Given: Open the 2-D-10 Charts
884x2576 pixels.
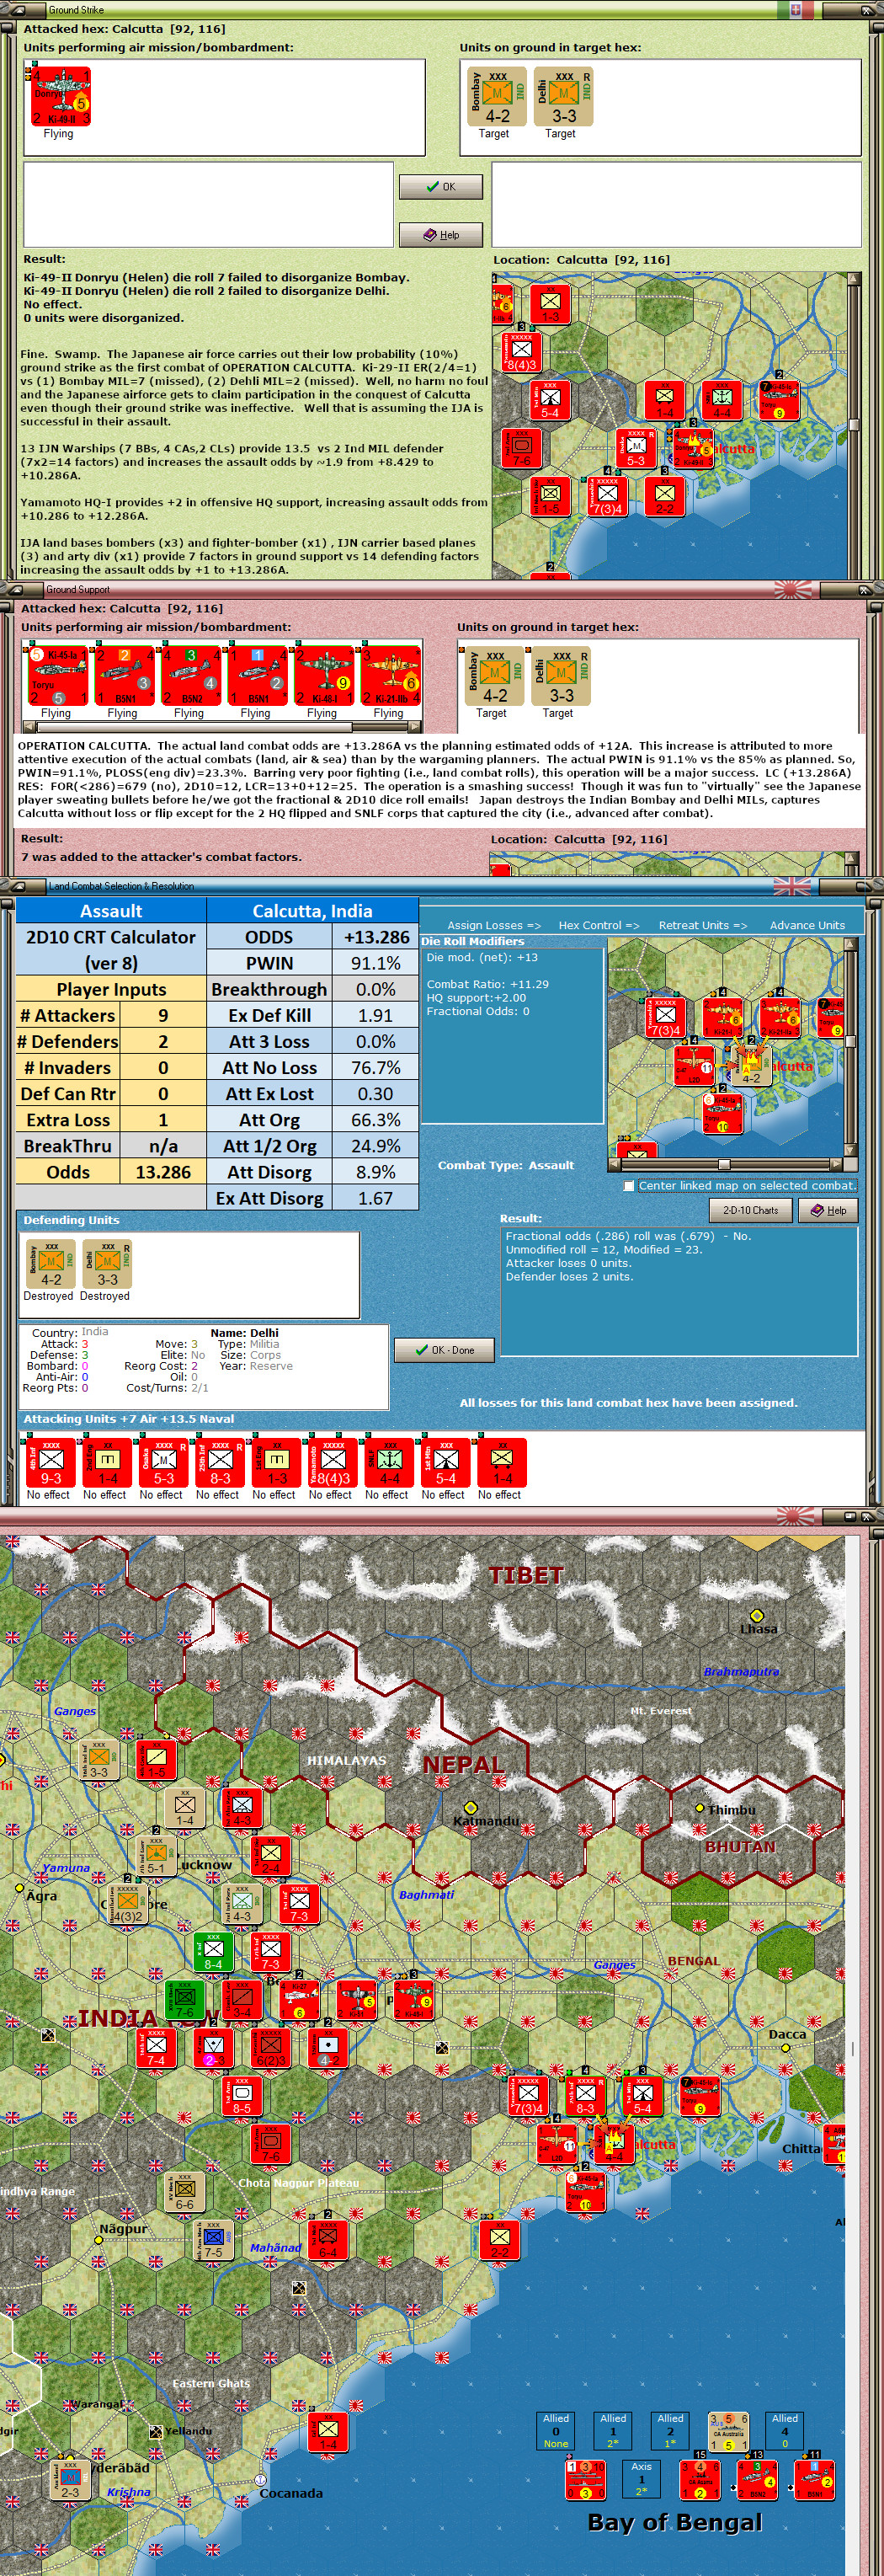Looking at the screenshot, I should click(x=750, y=1210).
